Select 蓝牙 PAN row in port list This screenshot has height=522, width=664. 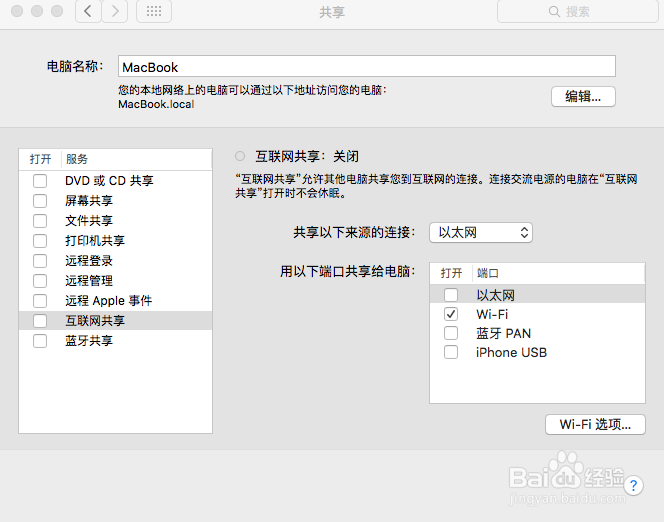[537, 333]
